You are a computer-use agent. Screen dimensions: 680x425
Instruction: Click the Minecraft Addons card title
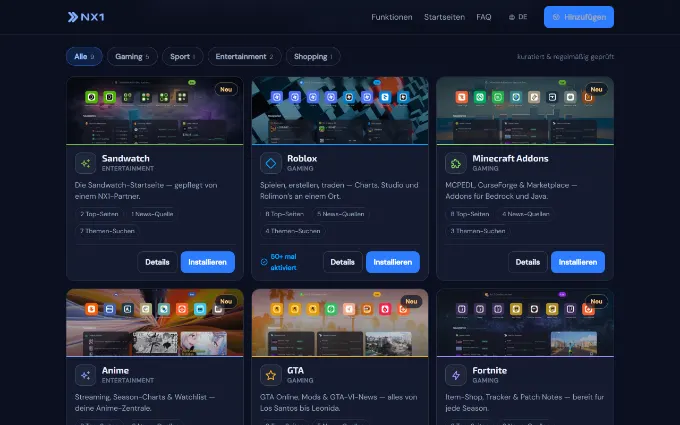[510, 158]
